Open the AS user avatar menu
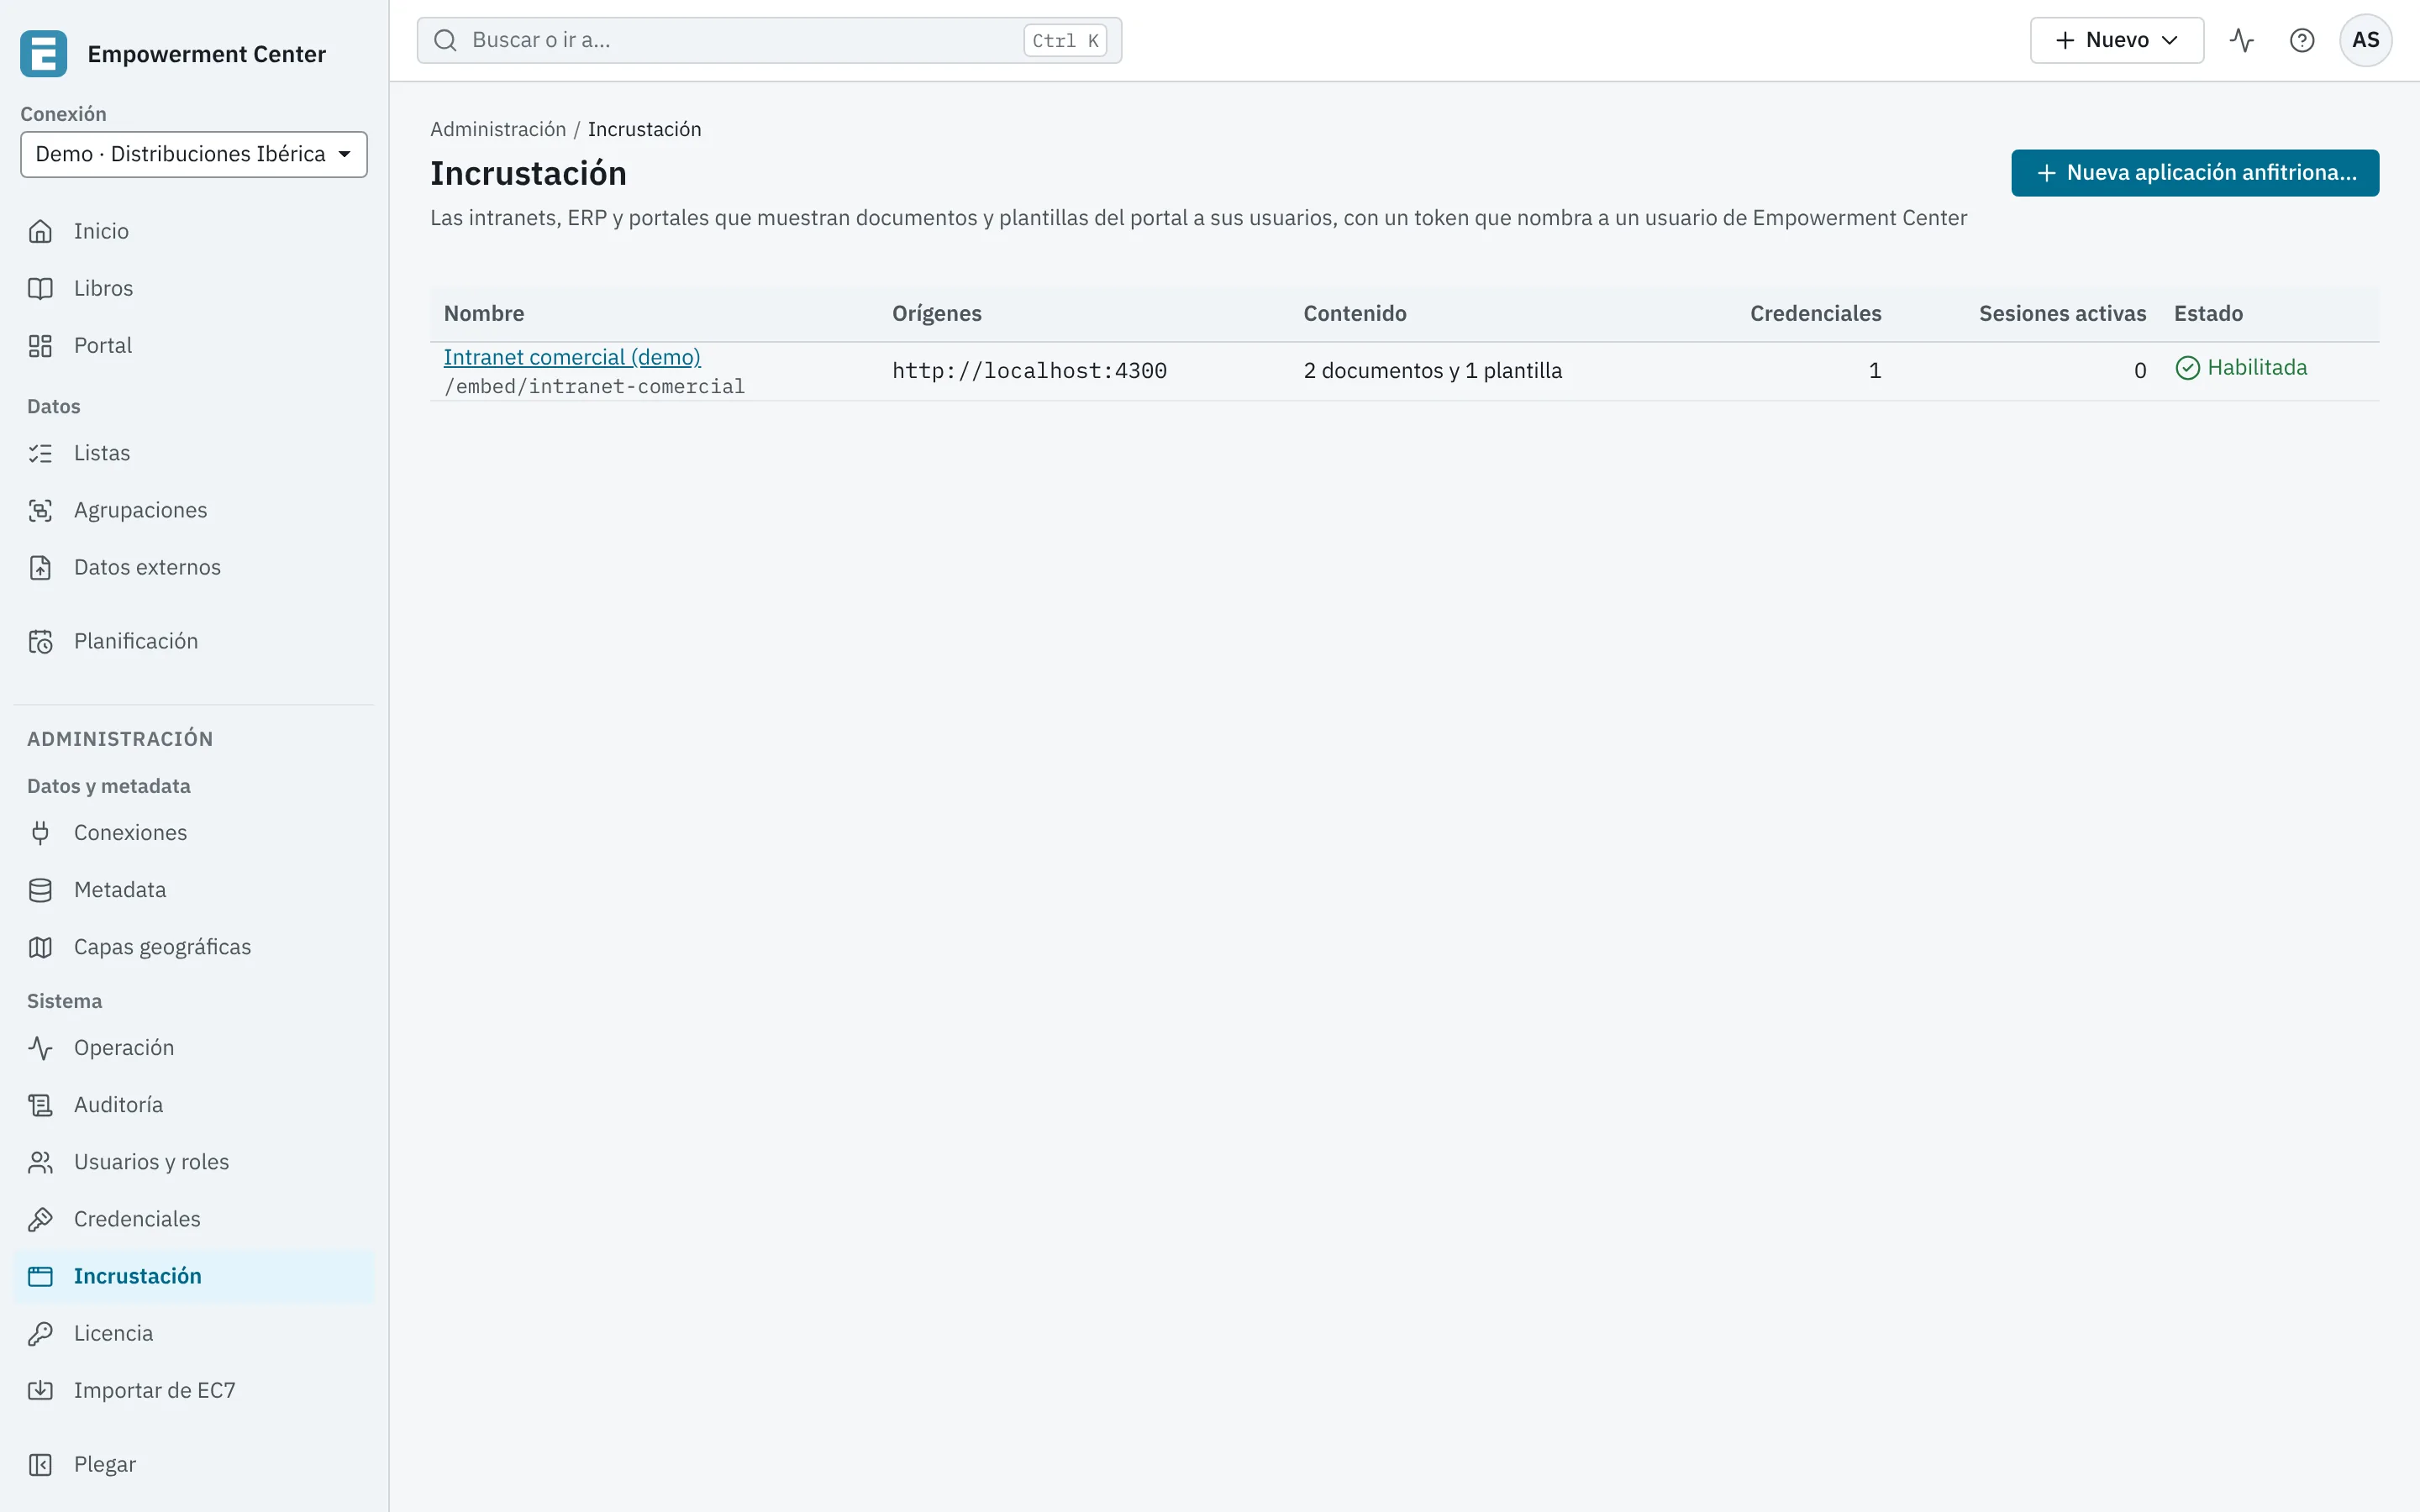This screenshot has width=2420, height=1512. pyautogui.click(x=2365, y=41)
